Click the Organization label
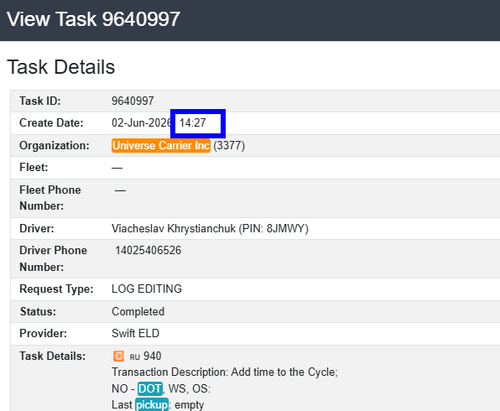The width and height of the screenshot is (500, 411). coord(54,146)
